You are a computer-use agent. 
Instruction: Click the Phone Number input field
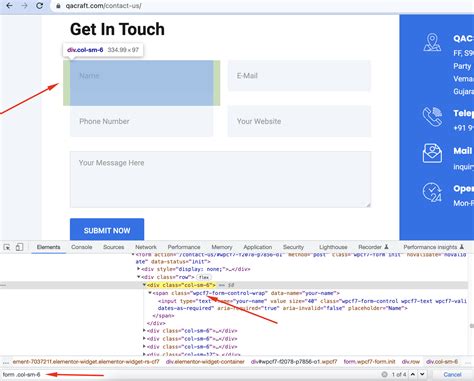(142, 121)
